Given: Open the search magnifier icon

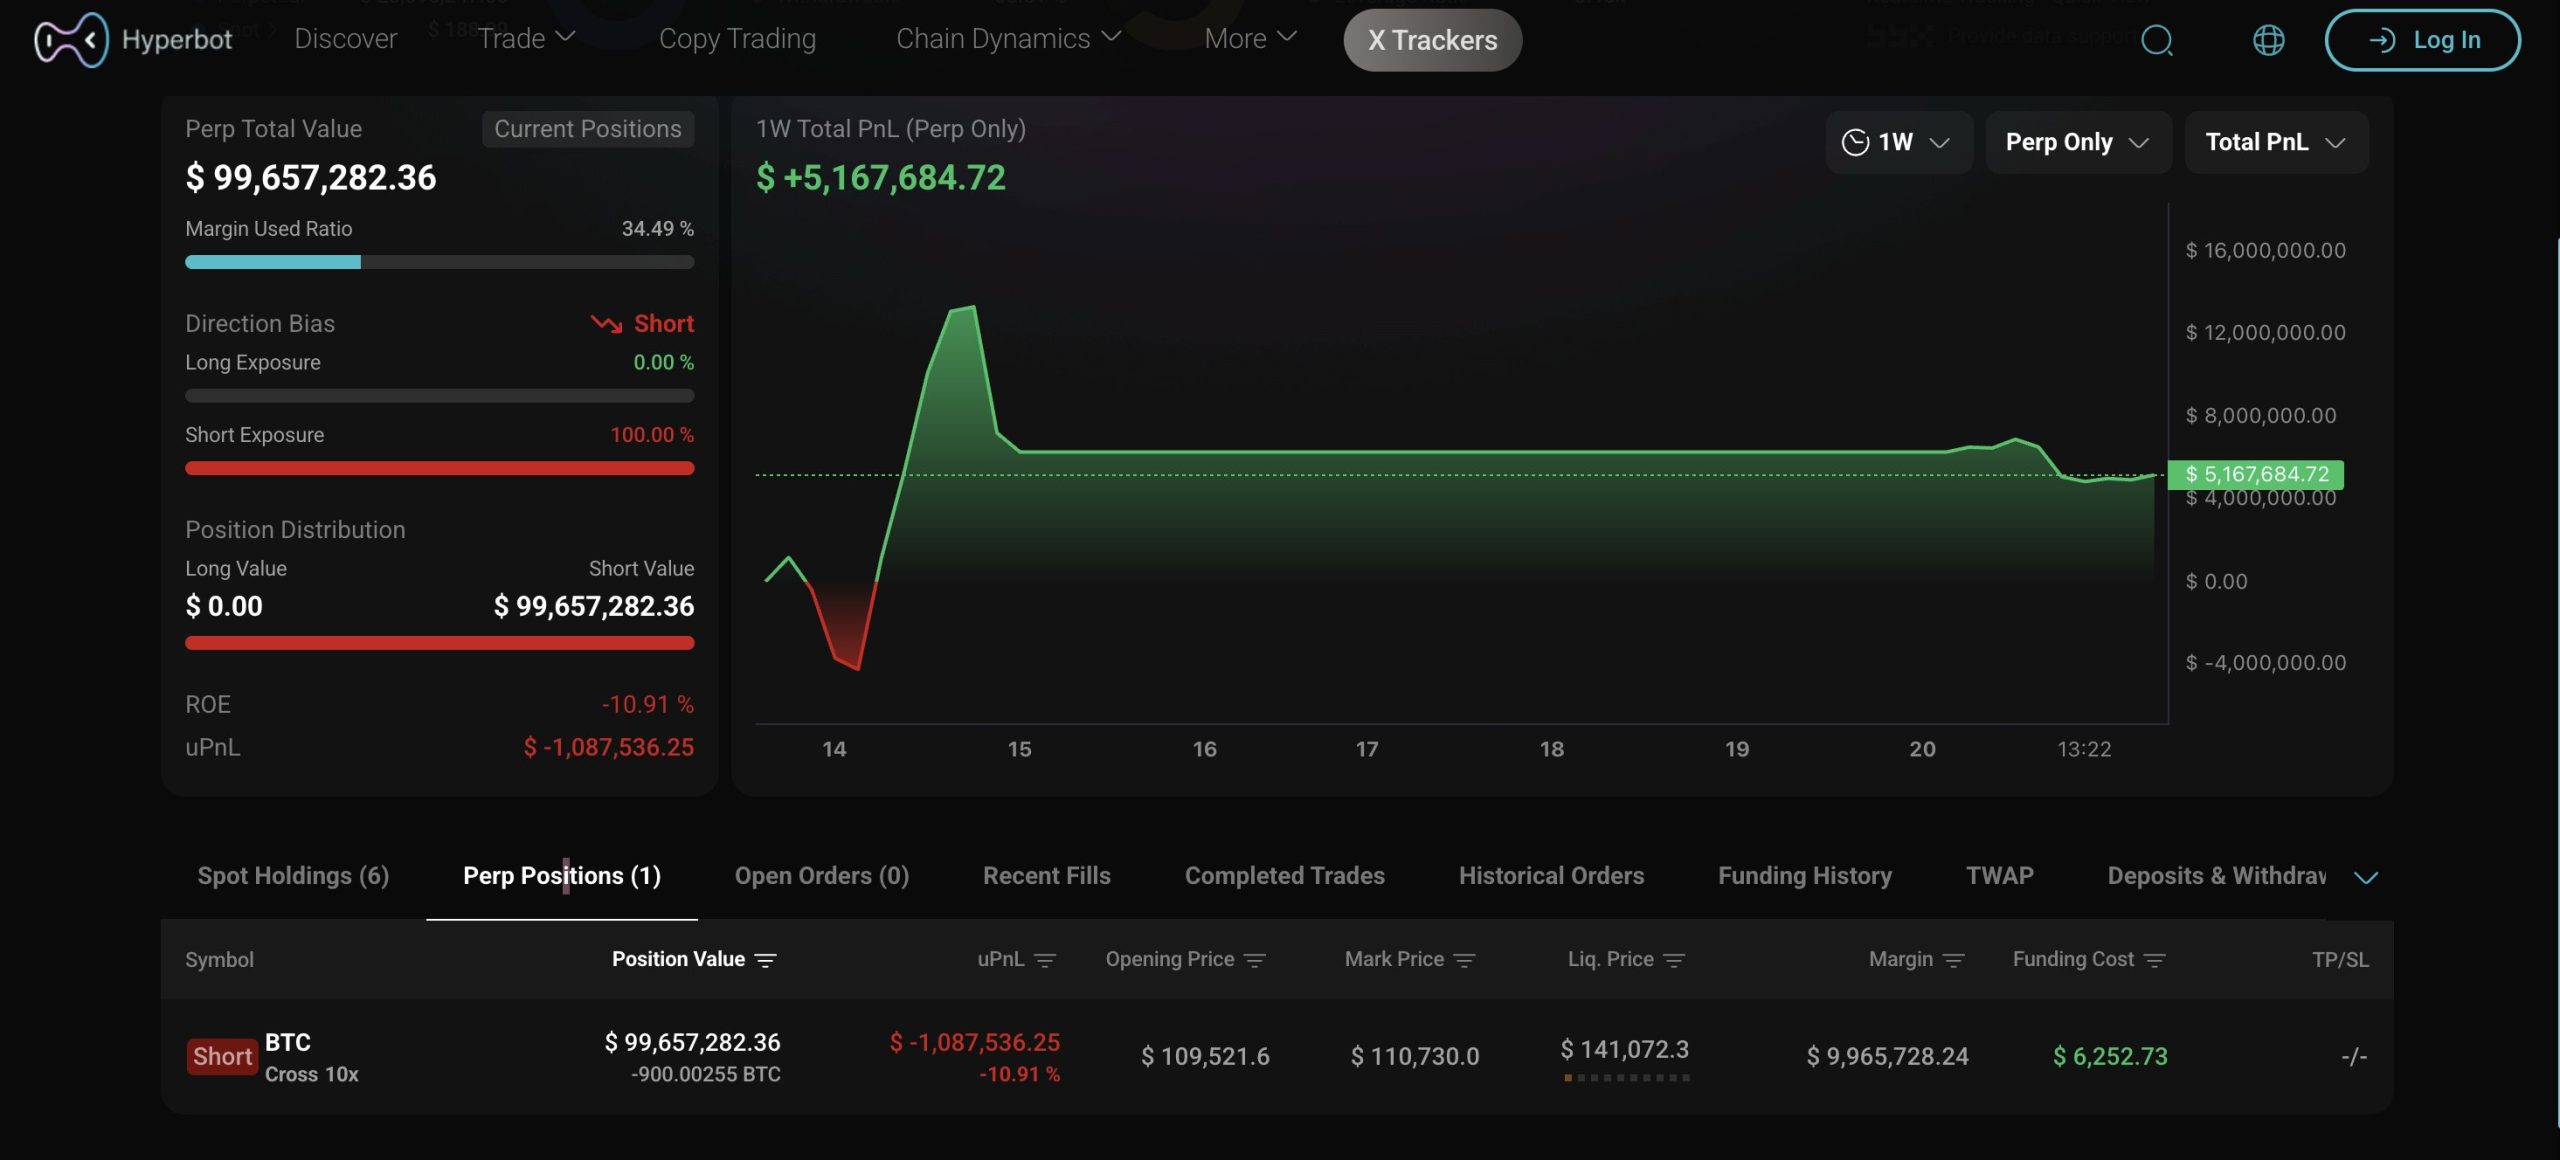Looking at the screenshot, I should click(x=2157, y=41).
